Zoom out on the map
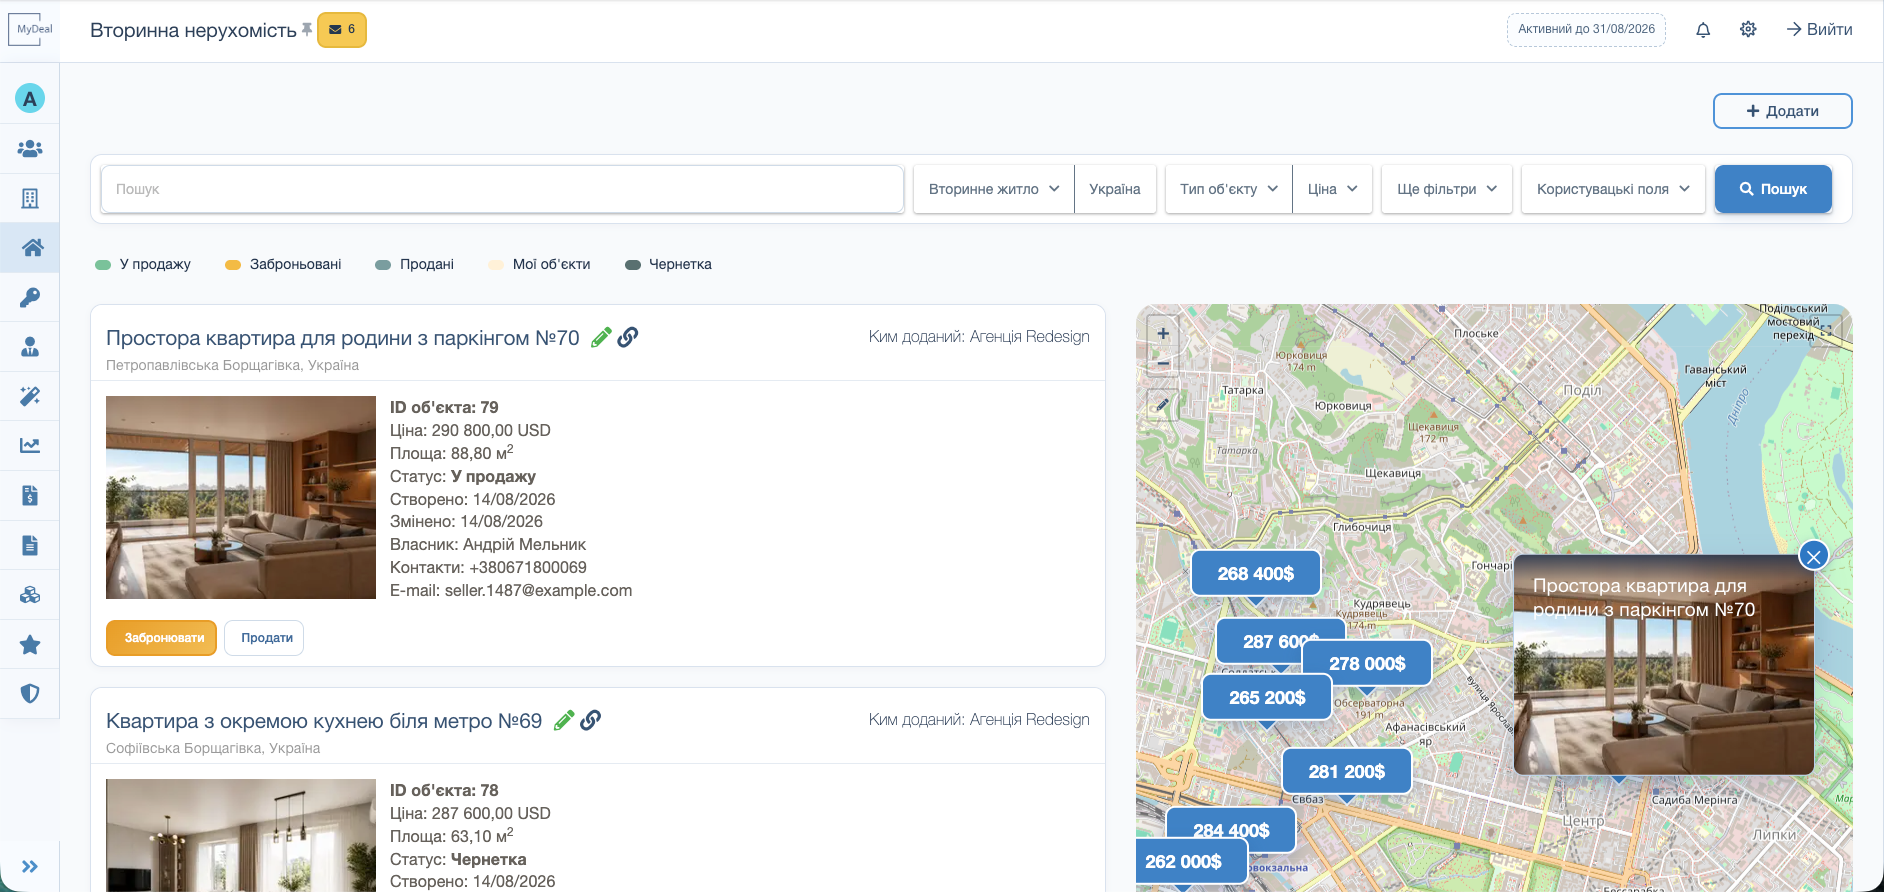The width and height of the screenshot is (1884, 892). [1163, 364]
